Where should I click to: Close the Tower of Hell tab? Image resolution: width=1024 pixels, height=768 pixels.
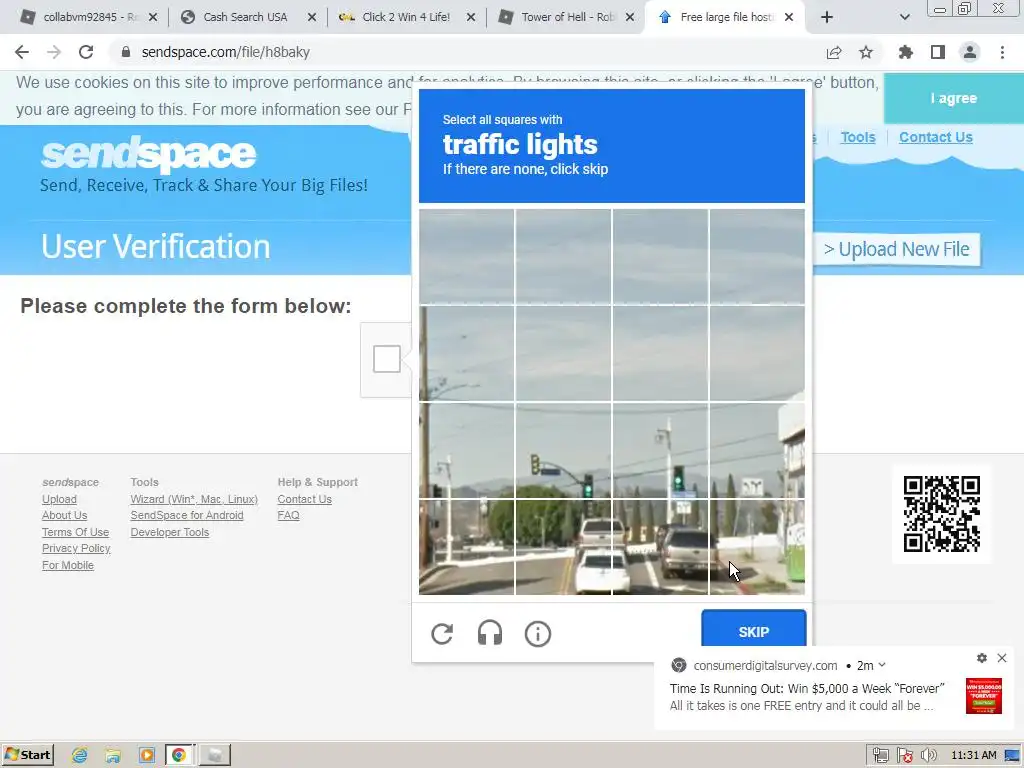[630, 17]
